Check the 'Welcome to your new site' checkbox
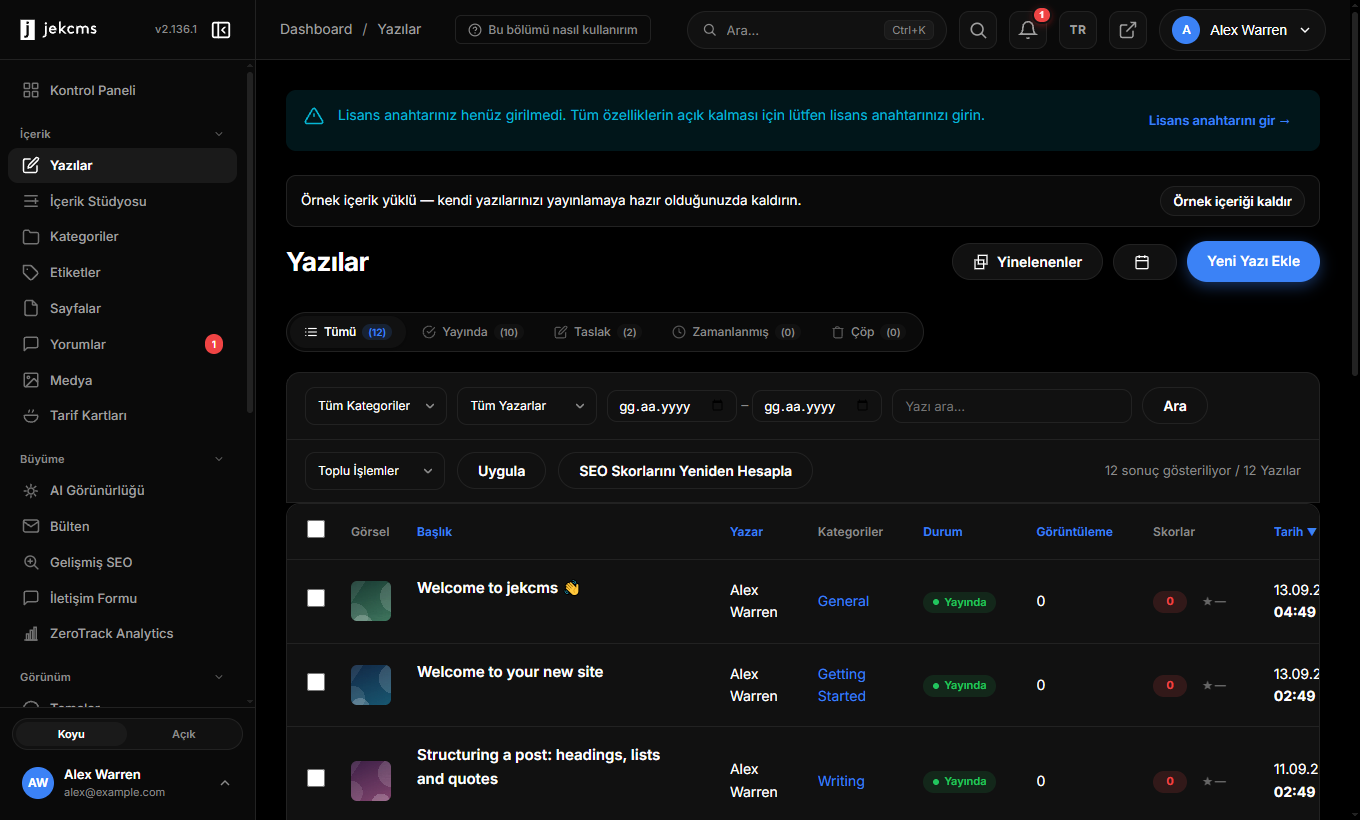Image resolution: width=1360 pixels, height=820 pixels. 316,682
